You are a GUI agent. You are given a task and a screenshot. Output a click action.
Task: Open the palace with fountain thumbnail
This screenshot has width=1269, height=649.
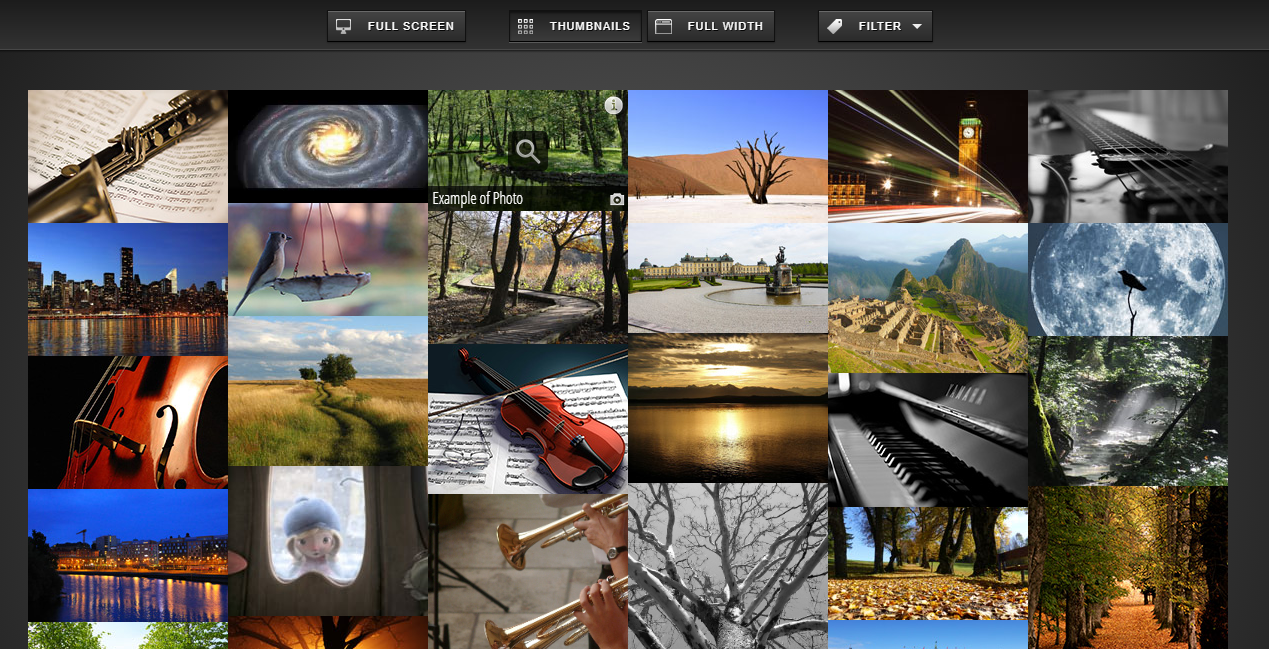tap(728, 278)
